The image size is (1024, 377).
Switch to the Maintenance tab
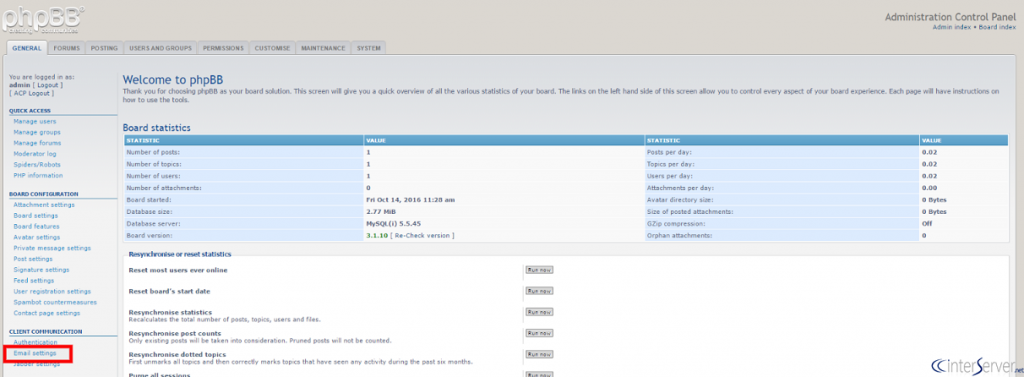[323, 48]
